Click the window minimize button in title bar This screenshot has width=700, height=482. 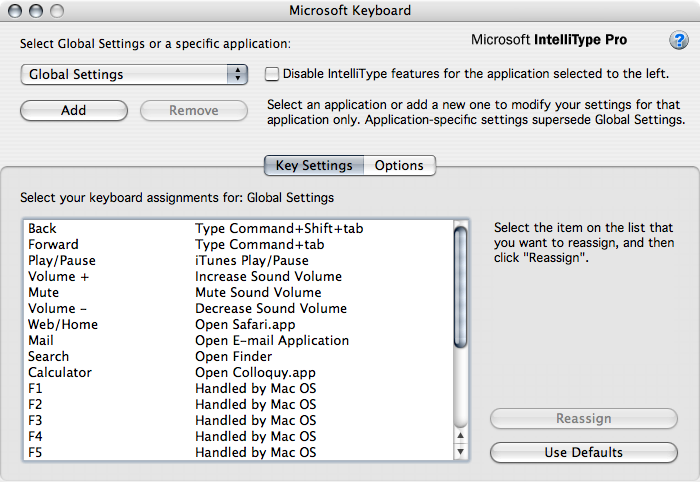(36, 11)
